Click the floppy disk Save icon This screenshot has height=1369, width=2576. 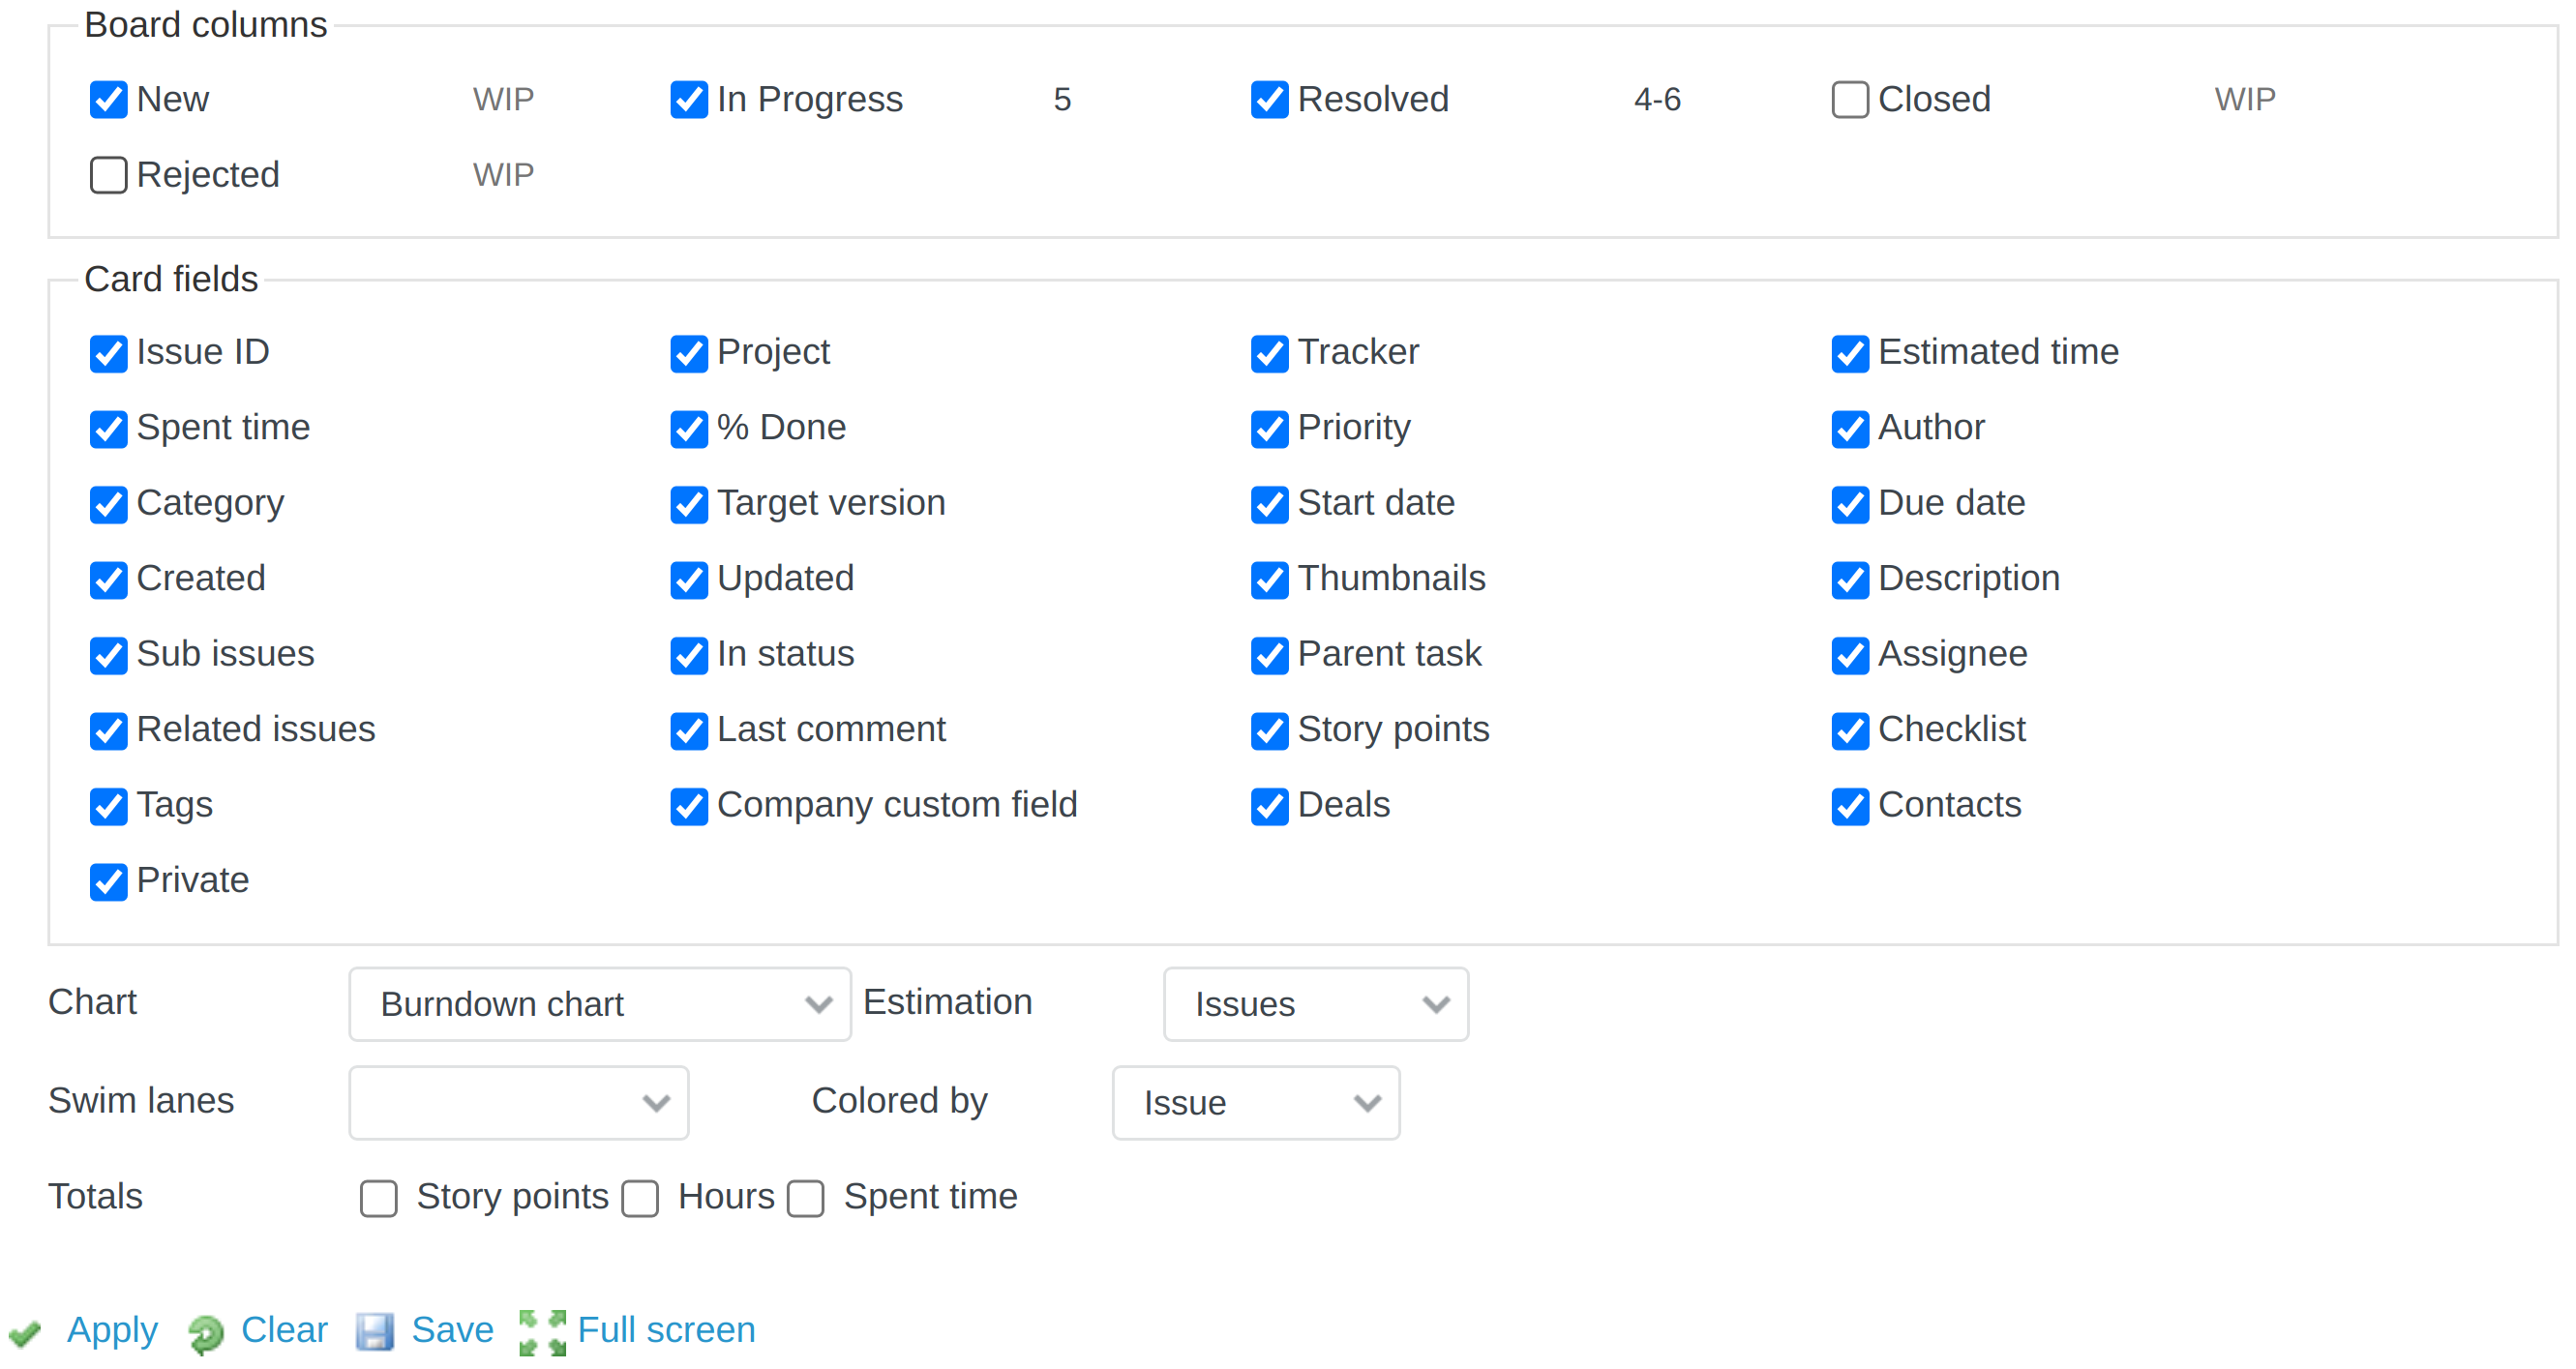pyautogui.click(x=376, y=1330)
